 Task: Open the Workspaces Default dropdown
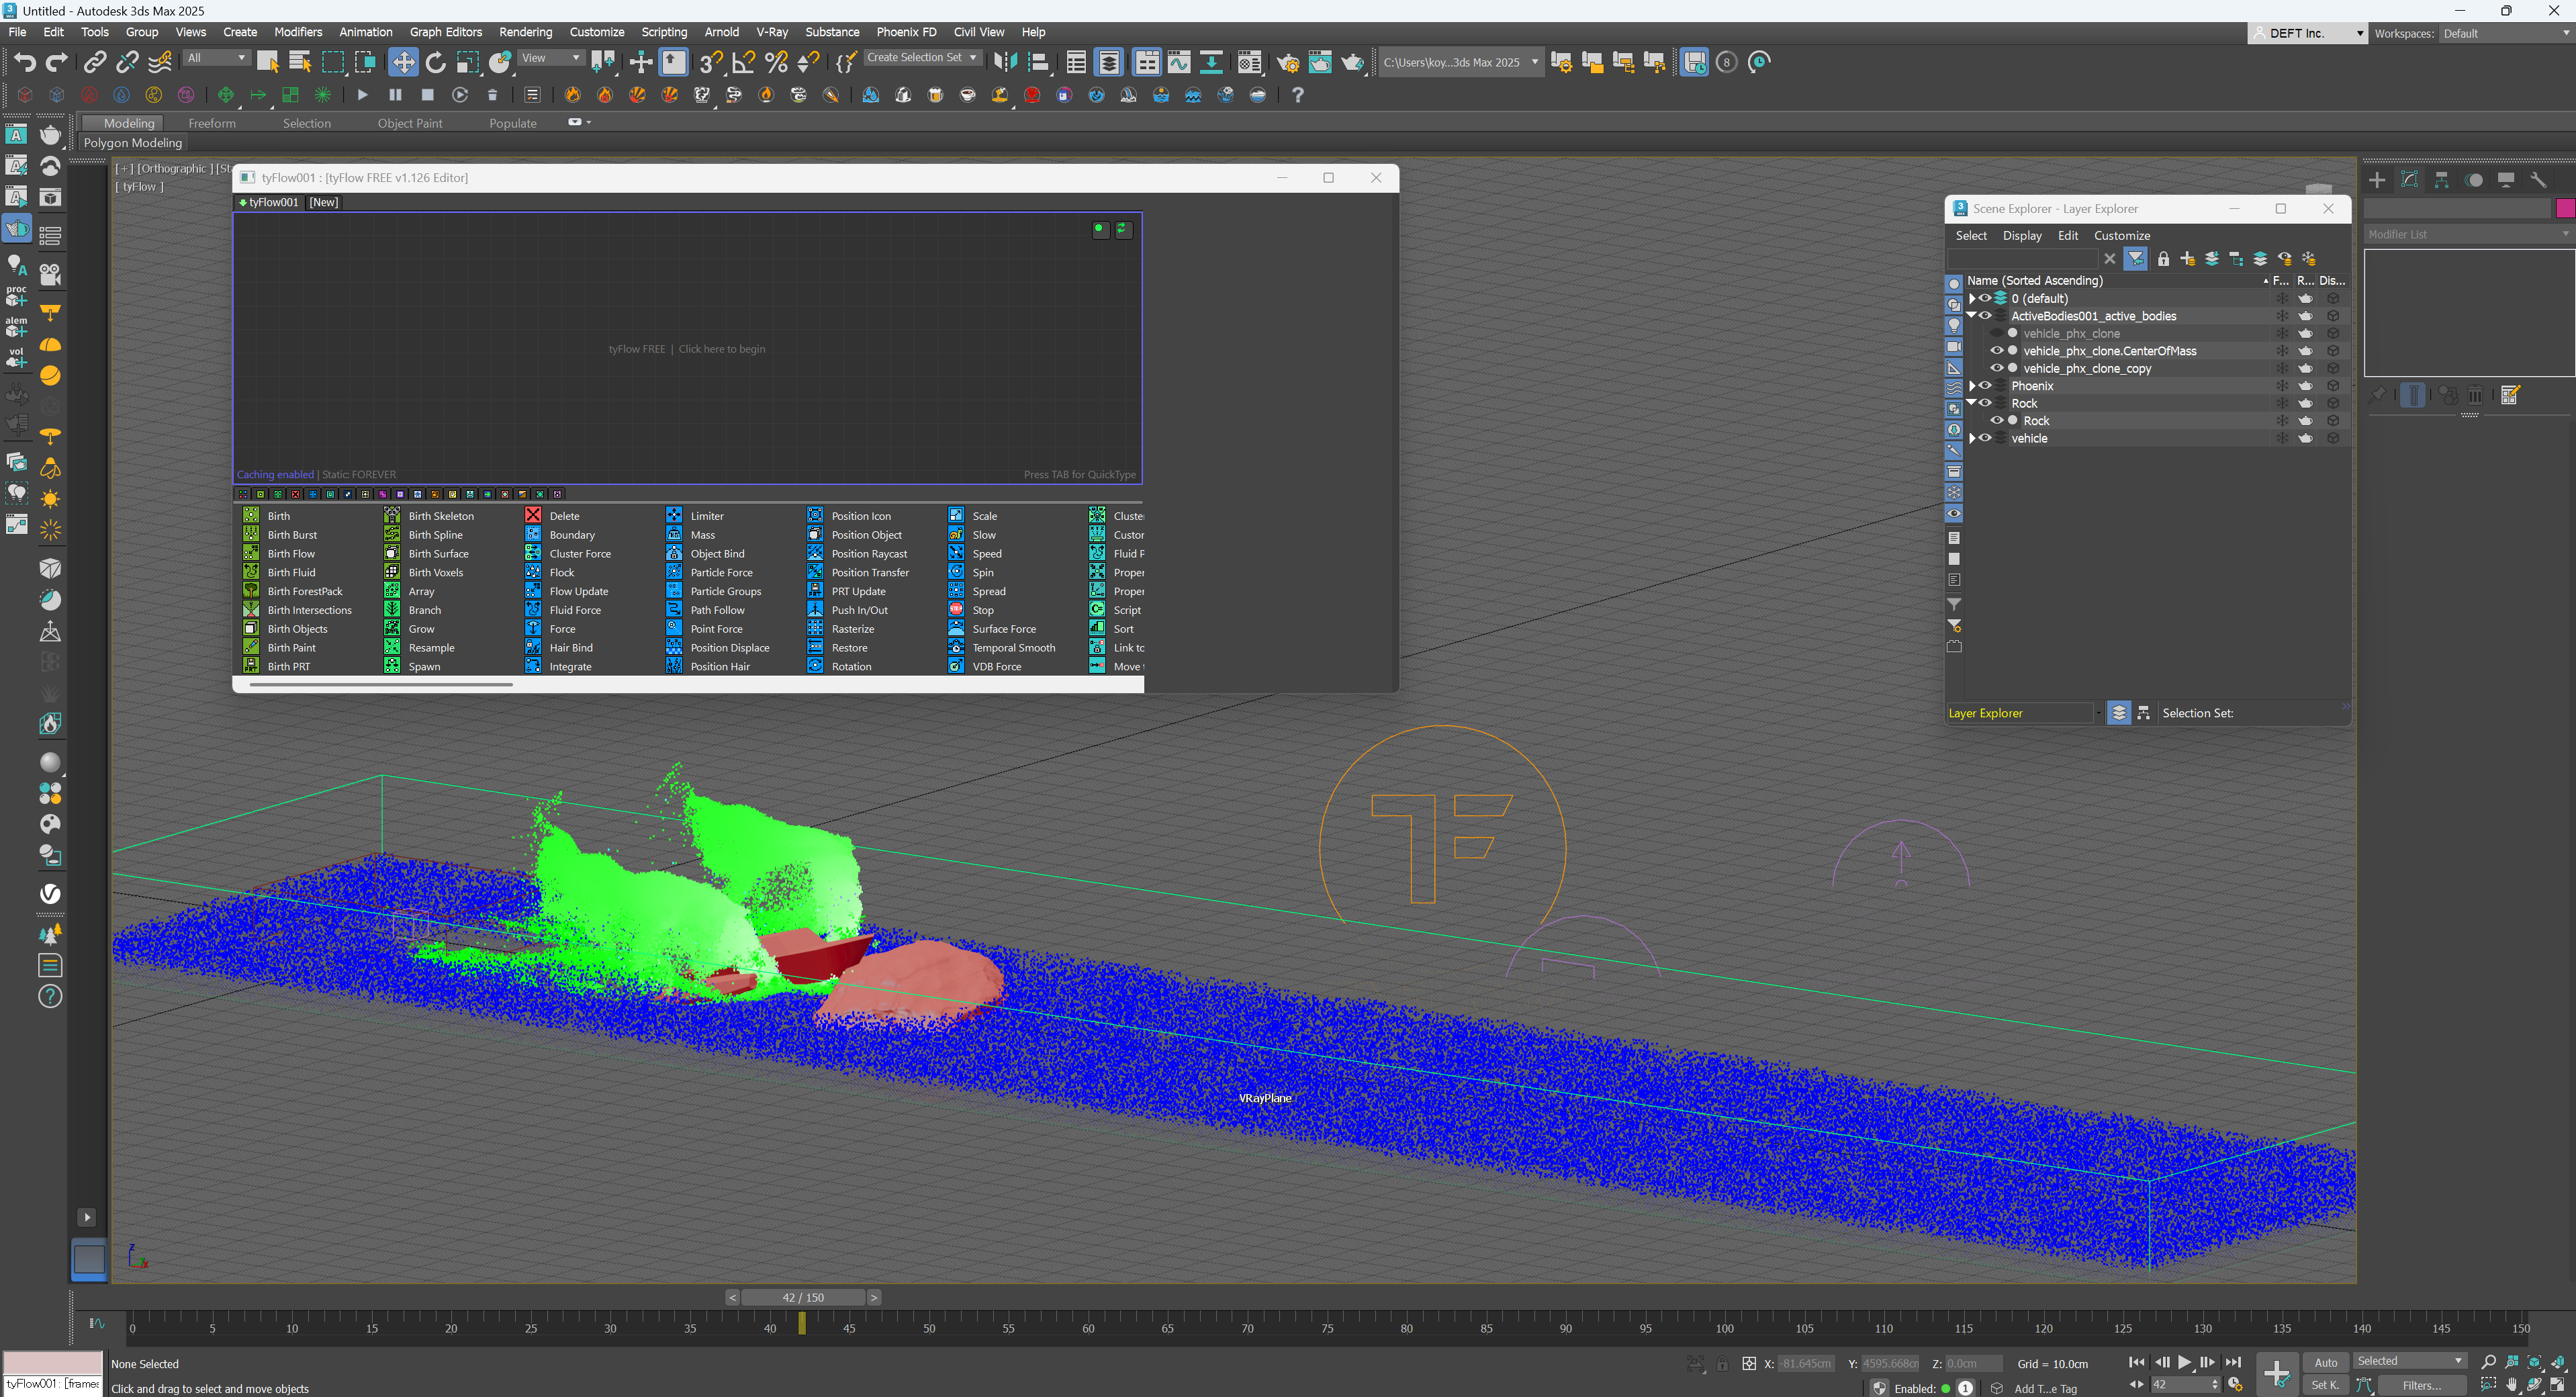[x=2506, y=33]
